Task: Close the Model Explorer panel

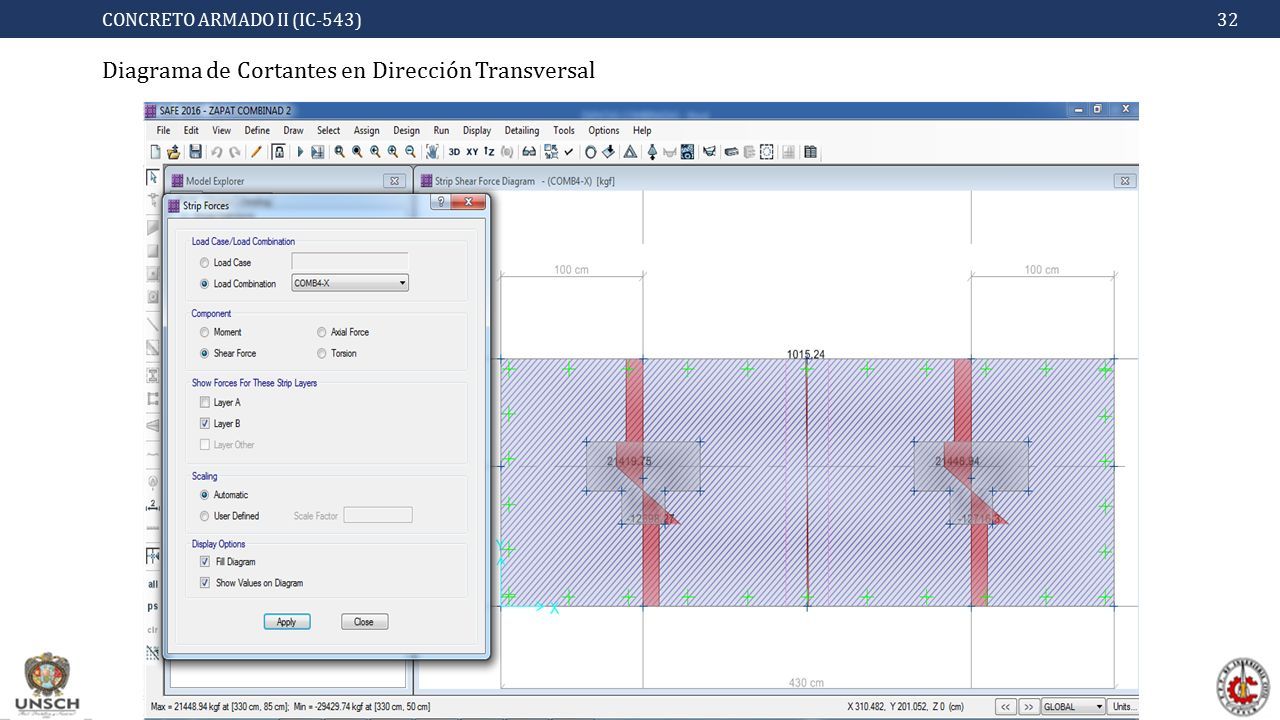Action: click(394, 181)
